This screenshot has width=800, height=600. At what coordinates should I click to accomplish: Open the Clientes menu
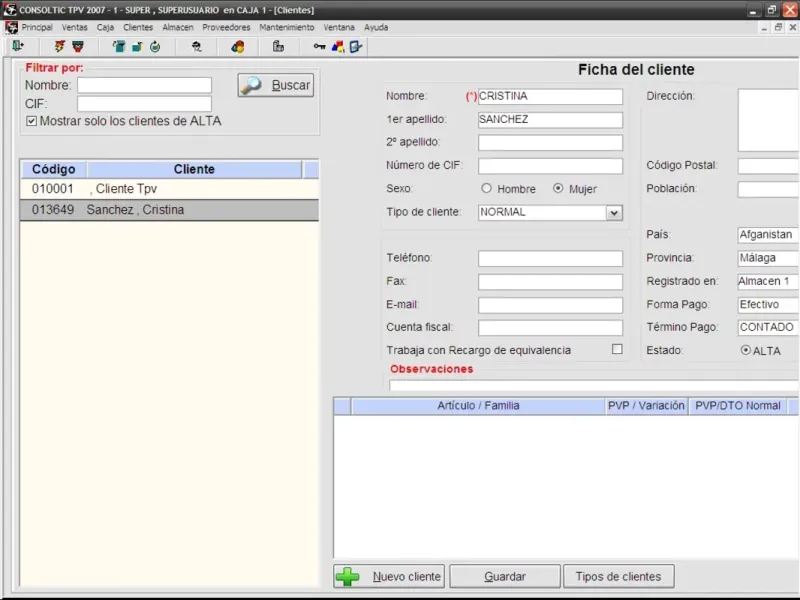point(138,28)
